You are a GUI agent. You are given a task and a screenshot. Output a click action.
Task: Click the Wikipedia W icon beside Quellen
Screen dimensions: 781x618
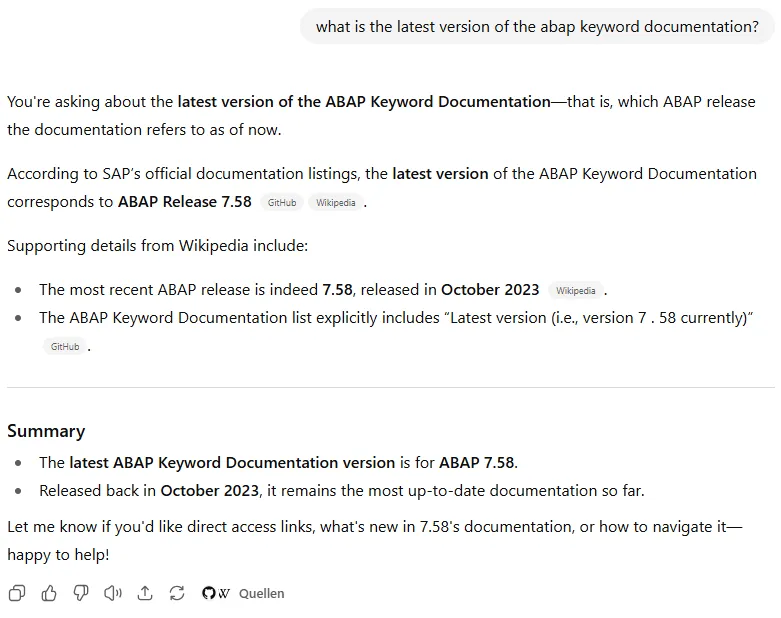tap(223, 593)
